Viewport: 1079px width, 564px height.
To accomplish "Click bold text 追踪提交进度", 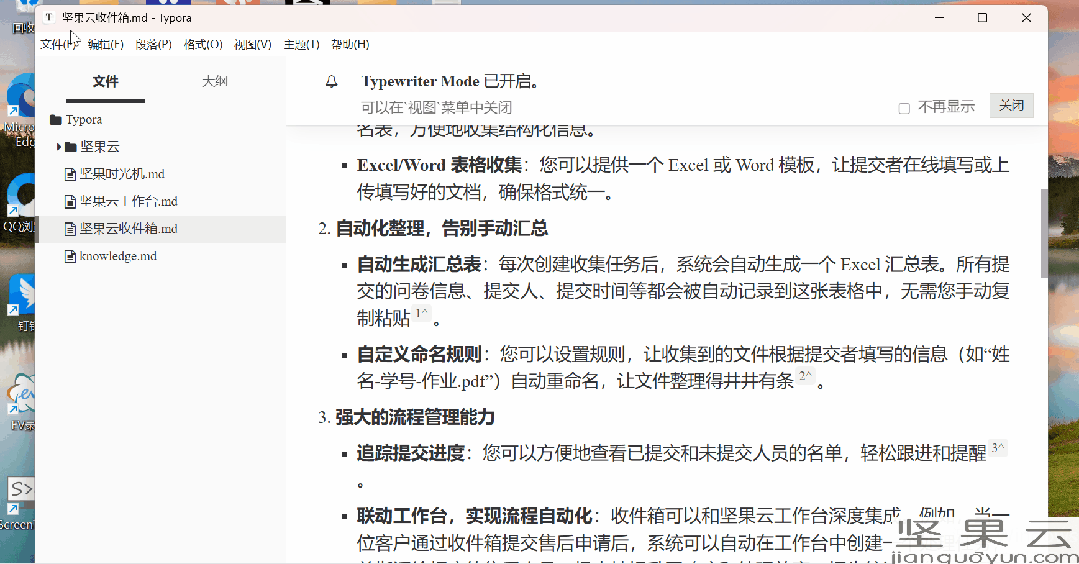I will pos(411,453).
